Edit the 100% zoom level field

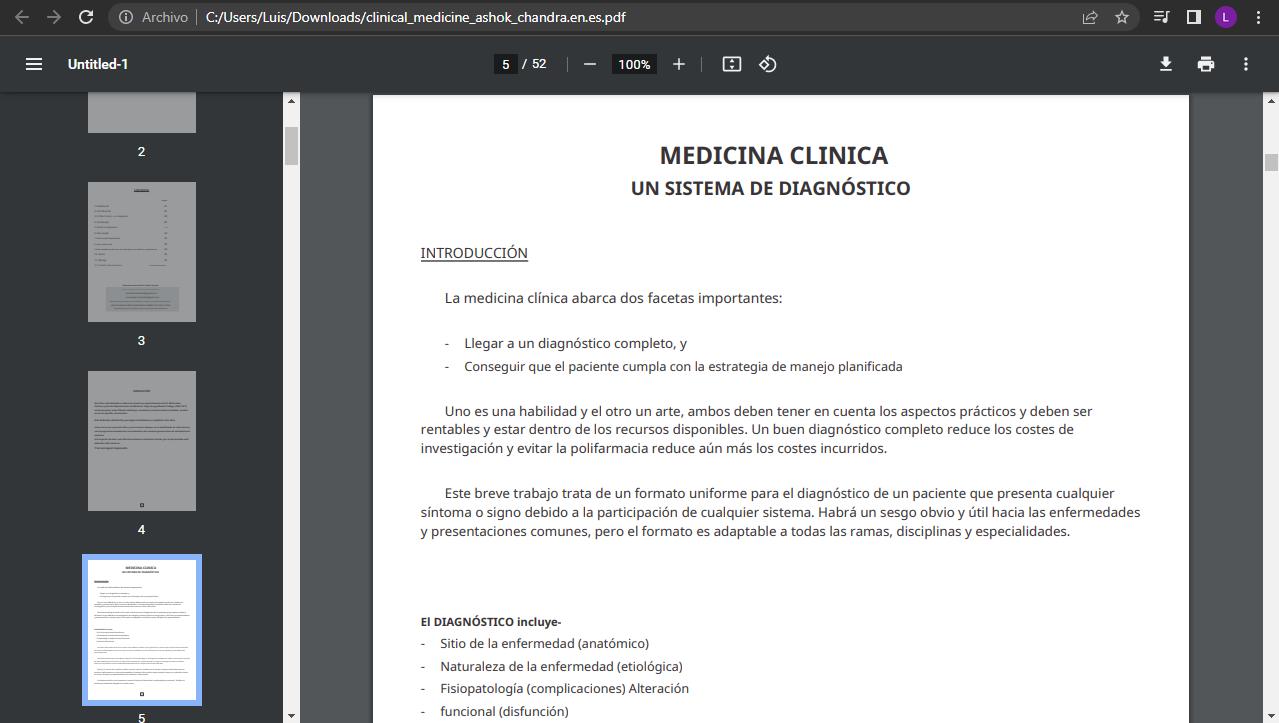coord(634,64)
